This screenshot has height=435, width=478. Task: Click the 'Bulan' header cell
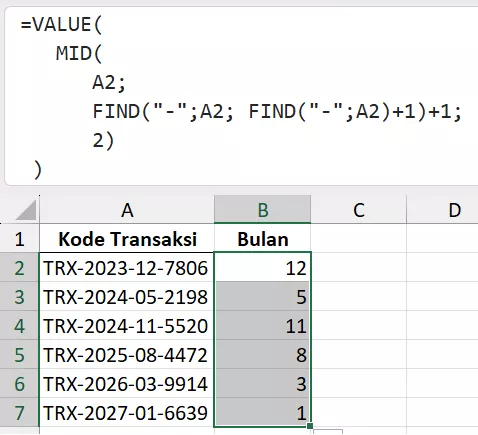[263, 238]
